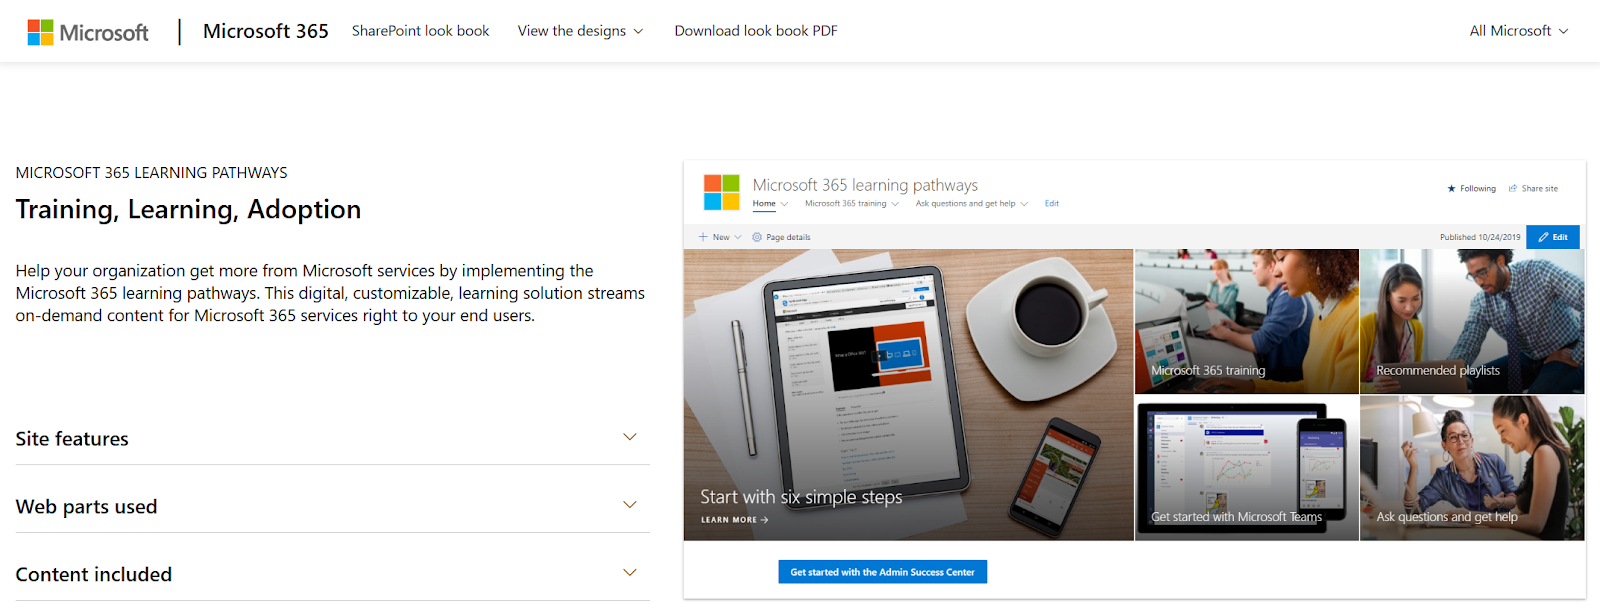Click LEARN MORE arrow link

point(735,520)
